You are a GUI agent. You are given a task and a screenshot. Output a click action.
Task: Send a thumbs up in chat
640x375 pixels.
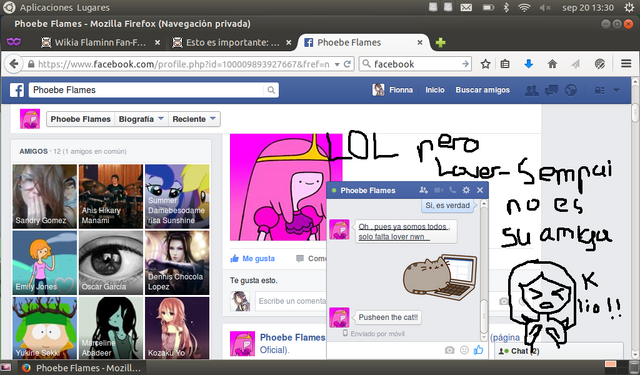[x=478, y=350]
